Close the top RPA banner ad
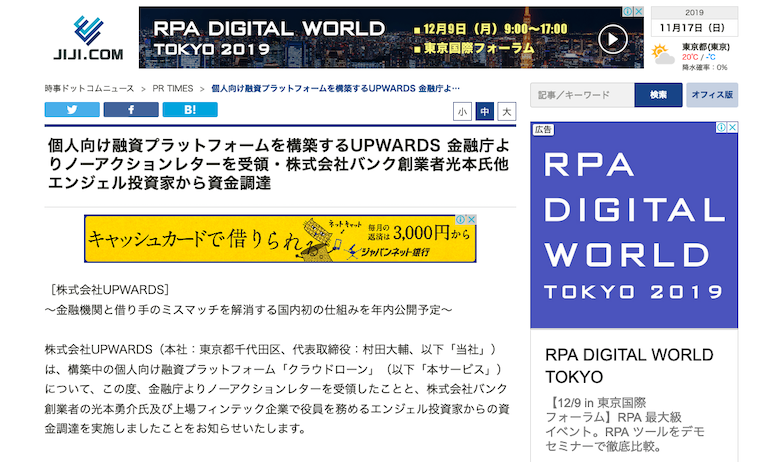 (x=639, y=12)
